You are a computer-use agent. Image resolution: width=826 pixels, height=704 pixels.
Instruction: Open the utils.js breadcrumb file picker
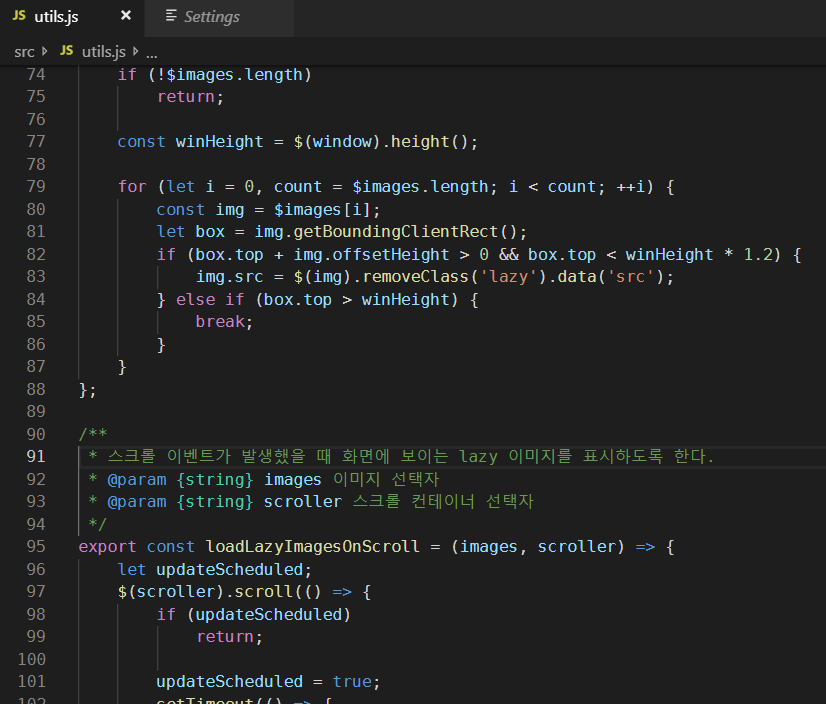coord(103,51)
